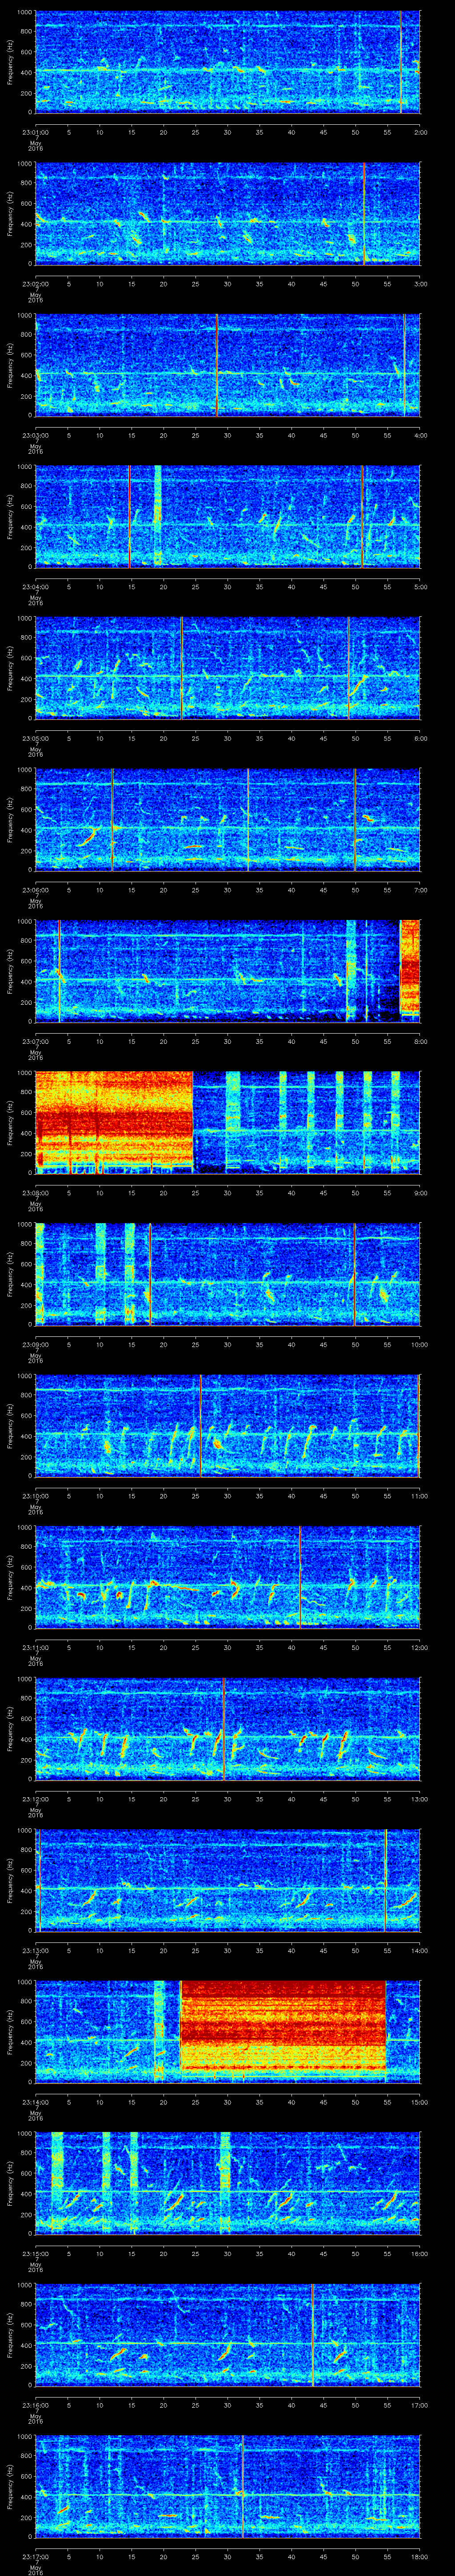Click the 23:01:00 start time label

36,131
